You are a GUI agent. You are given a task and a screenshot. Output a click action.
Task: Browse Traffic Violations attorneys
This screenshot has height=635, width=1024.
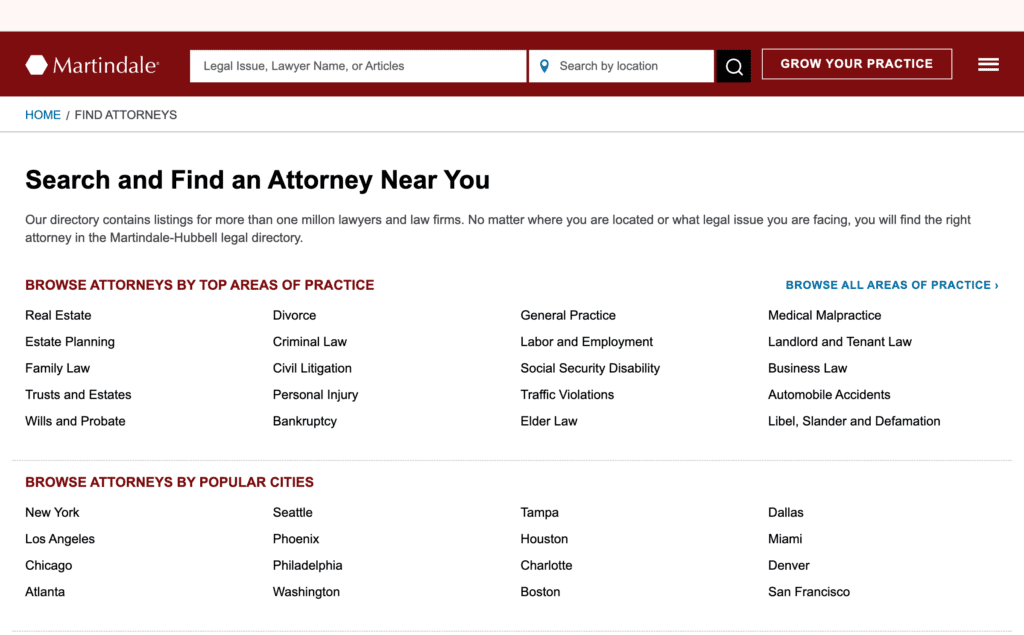pos(567,395)
